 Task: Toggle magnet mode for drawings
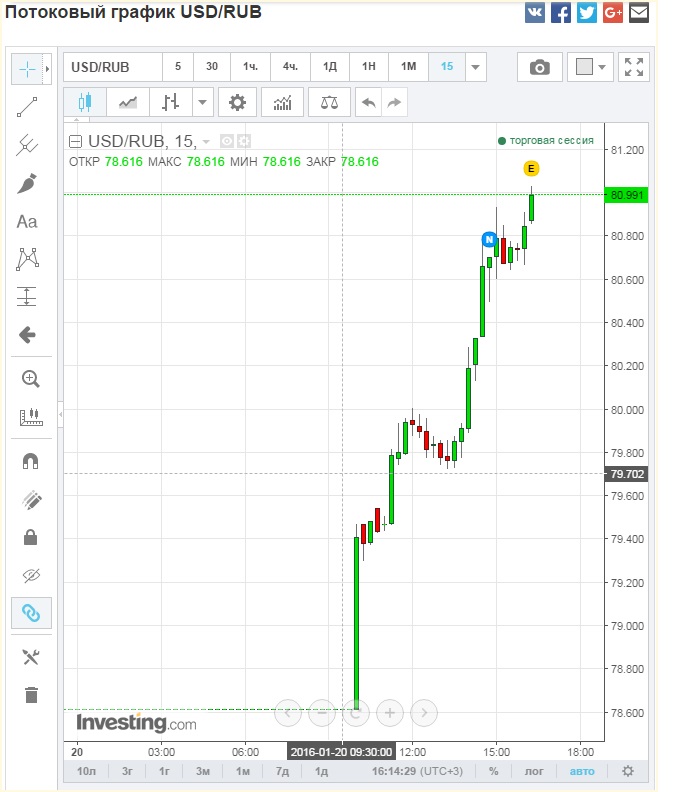tap(30, 461)
